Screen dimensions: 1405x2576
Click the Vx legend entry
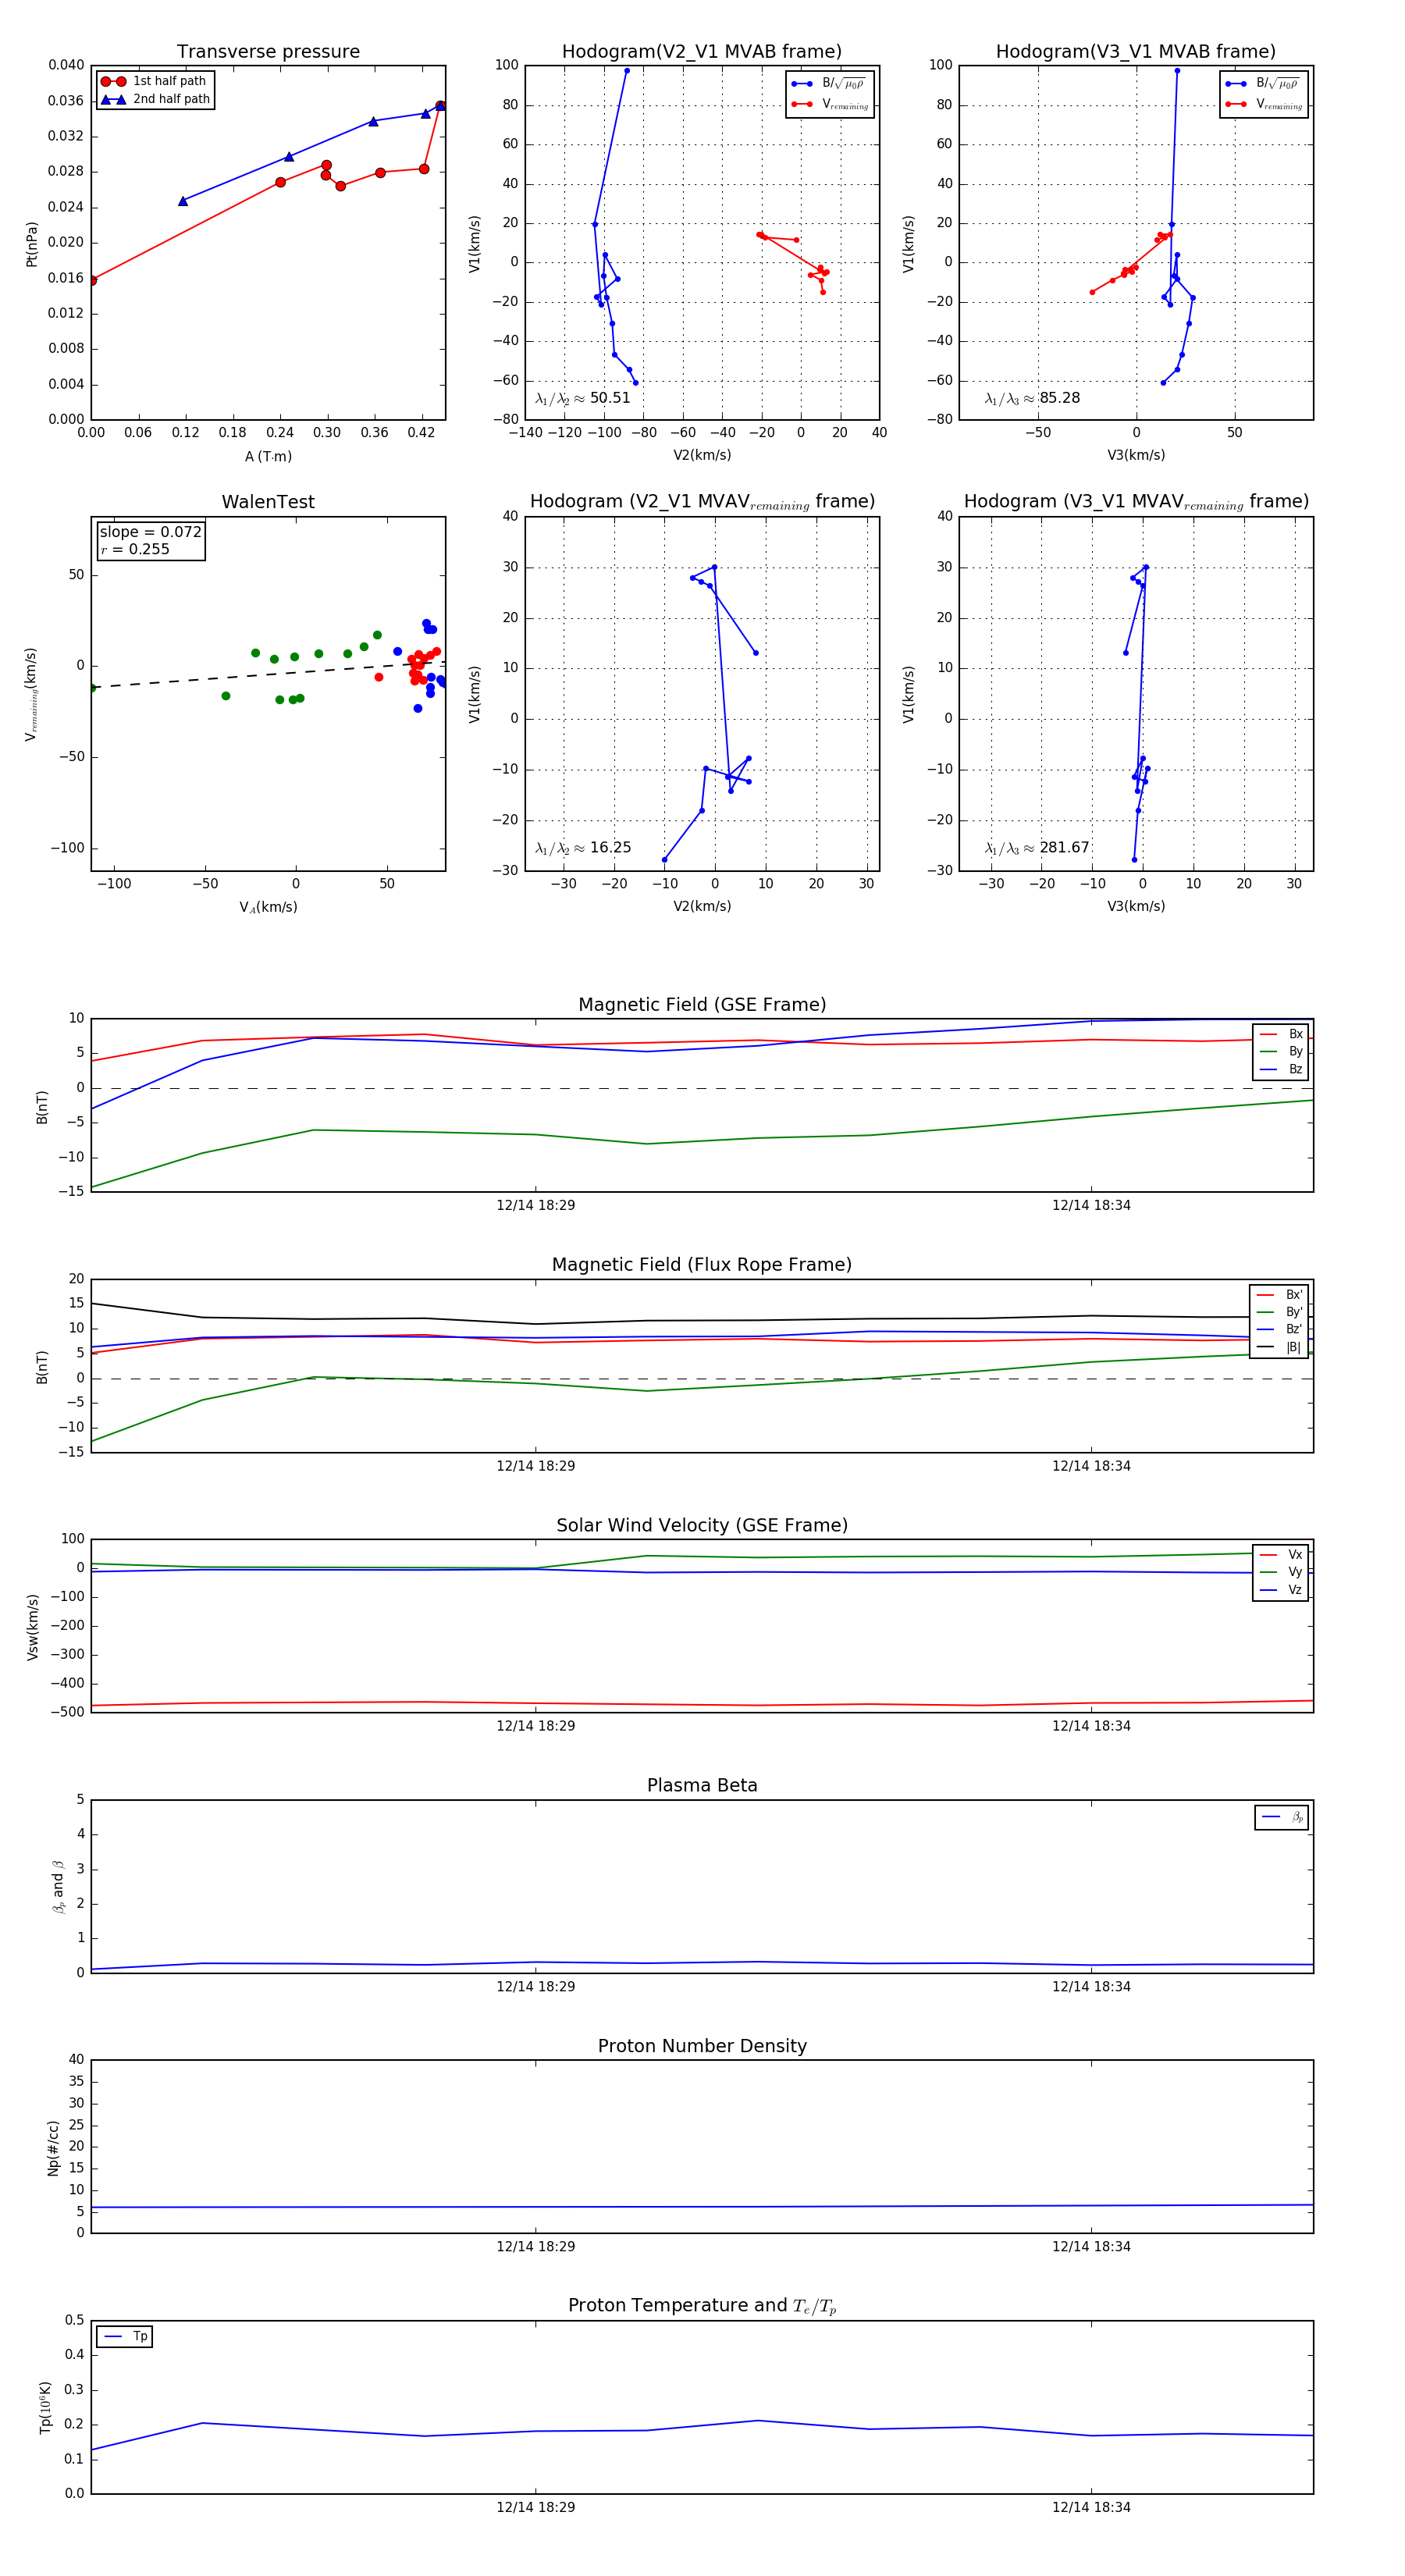pos(1281,1555)
